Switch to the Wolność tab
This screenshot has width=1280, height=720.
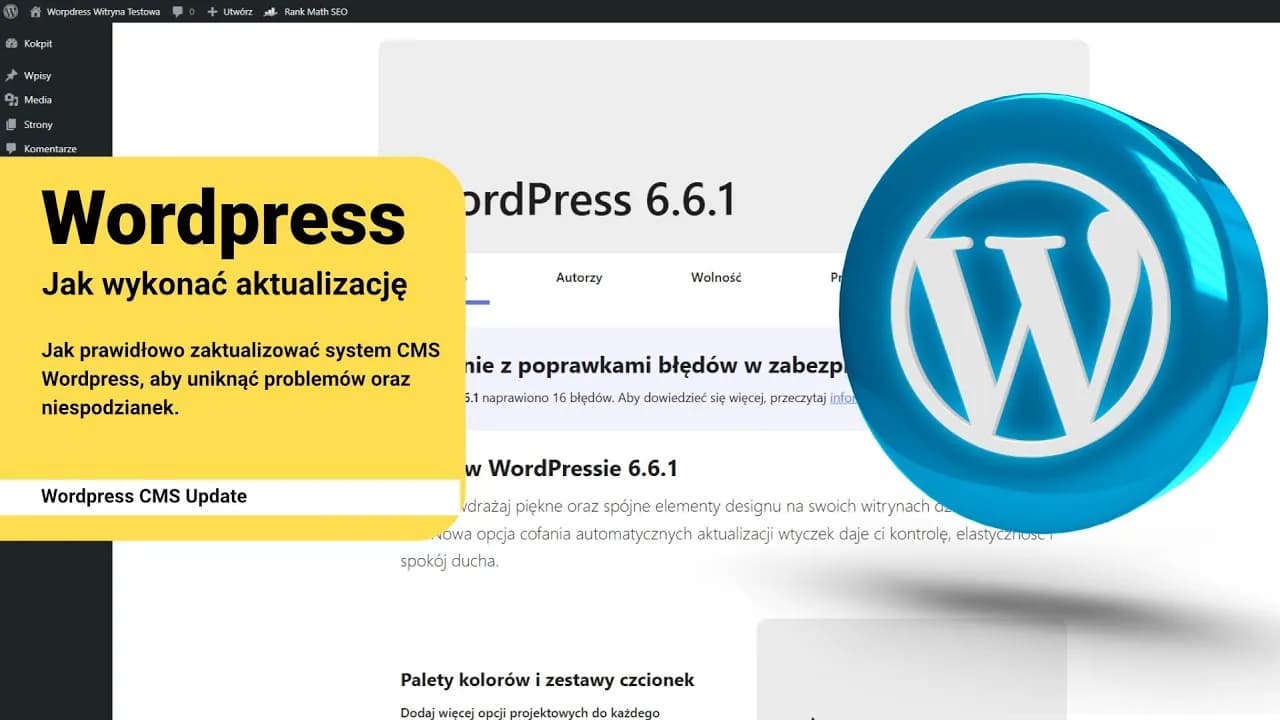(x=716, y=278)
